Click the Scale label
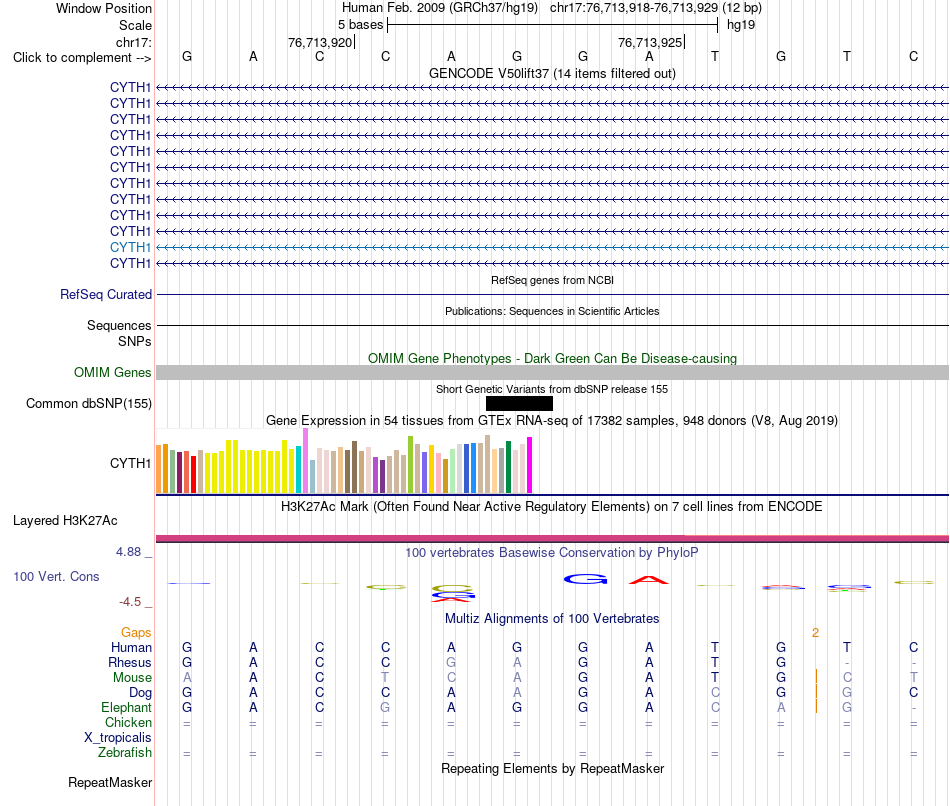 135,25
